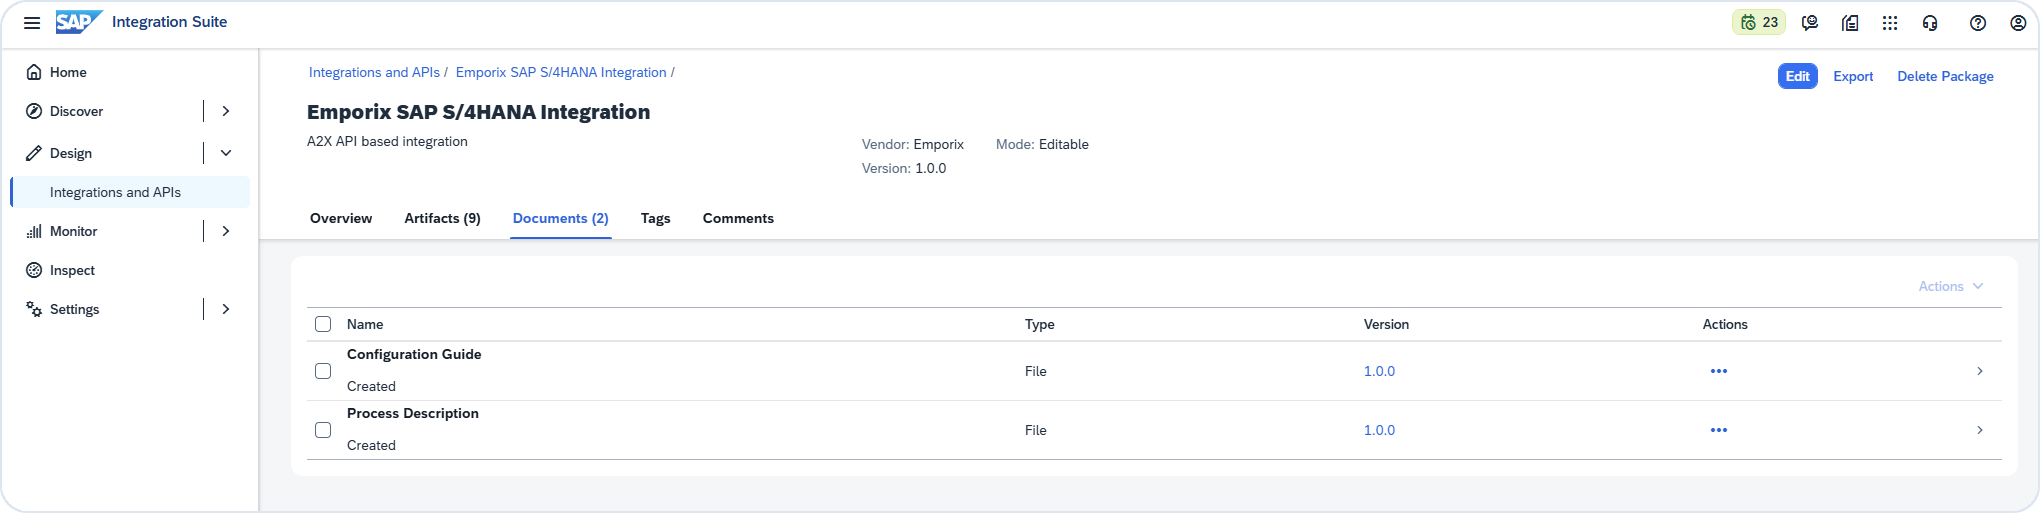Select Integrations and APIs in the sidebar
This screenshot has width=2040, height=513.
click(x=131, y=192)
